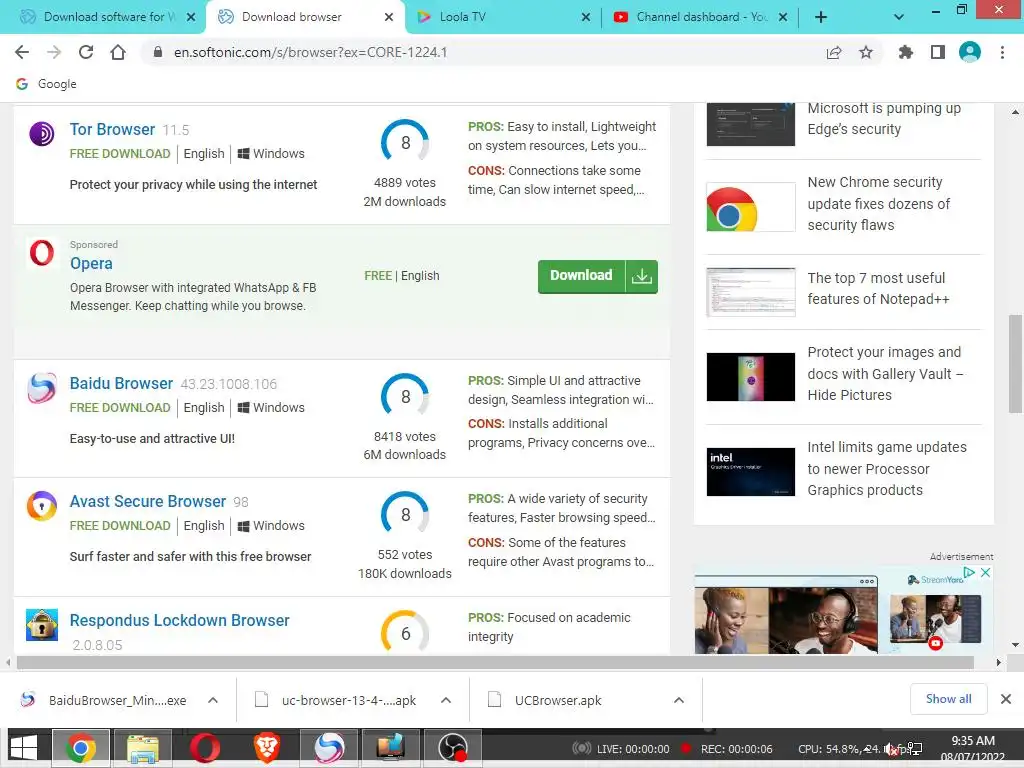Click the Tor Browser purple logo icon

[42, 134]
